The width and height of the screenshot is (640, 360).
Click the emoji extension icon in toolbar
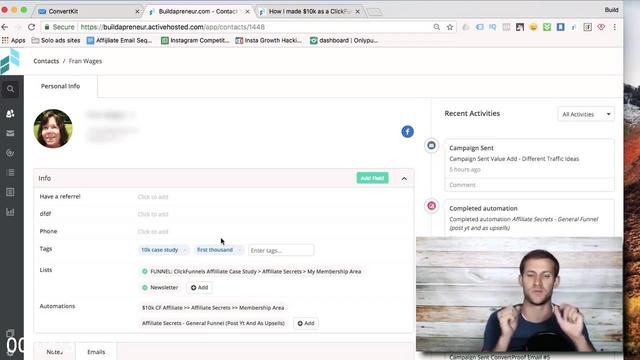[x=533, y=27]
